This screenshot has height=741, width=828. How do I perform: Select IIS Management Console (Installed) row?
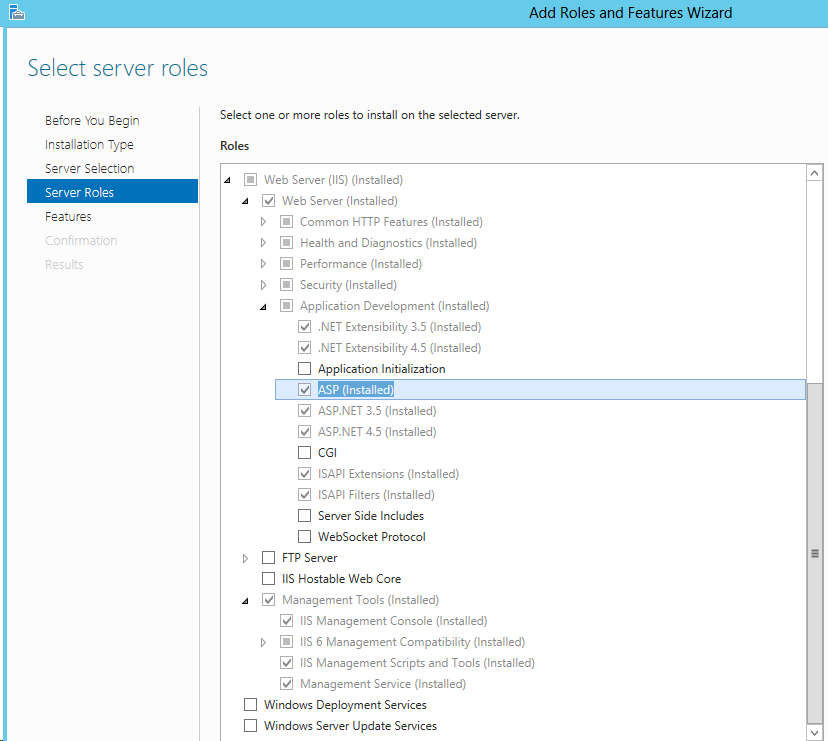tap(393, 621)
